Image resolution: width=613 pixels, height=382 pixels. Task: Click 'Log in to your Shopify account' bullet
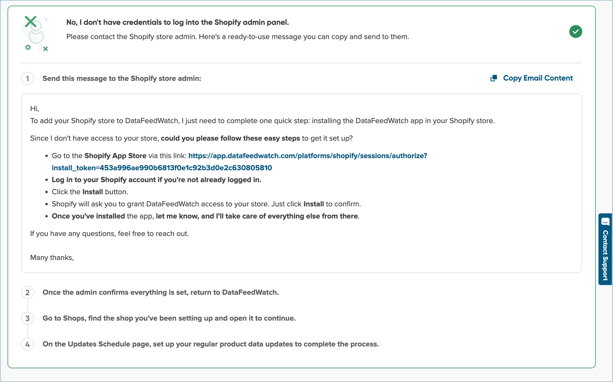(156, 180)
